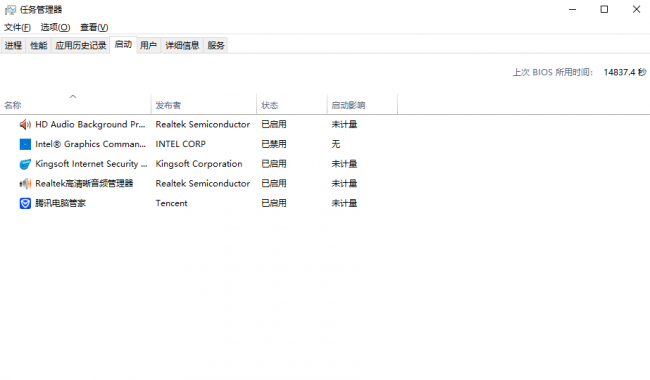Screen dimensions: 650x380
Task: Open the 选项(O) menu
Action: (55, 27)
